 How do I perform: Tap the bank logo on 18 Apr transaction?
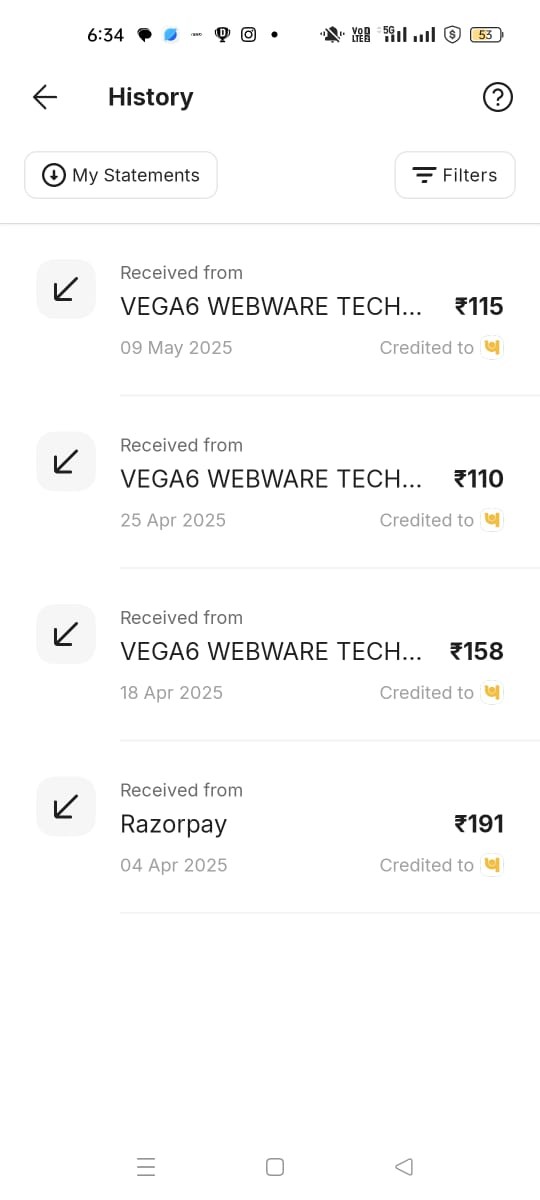[491, 692]
